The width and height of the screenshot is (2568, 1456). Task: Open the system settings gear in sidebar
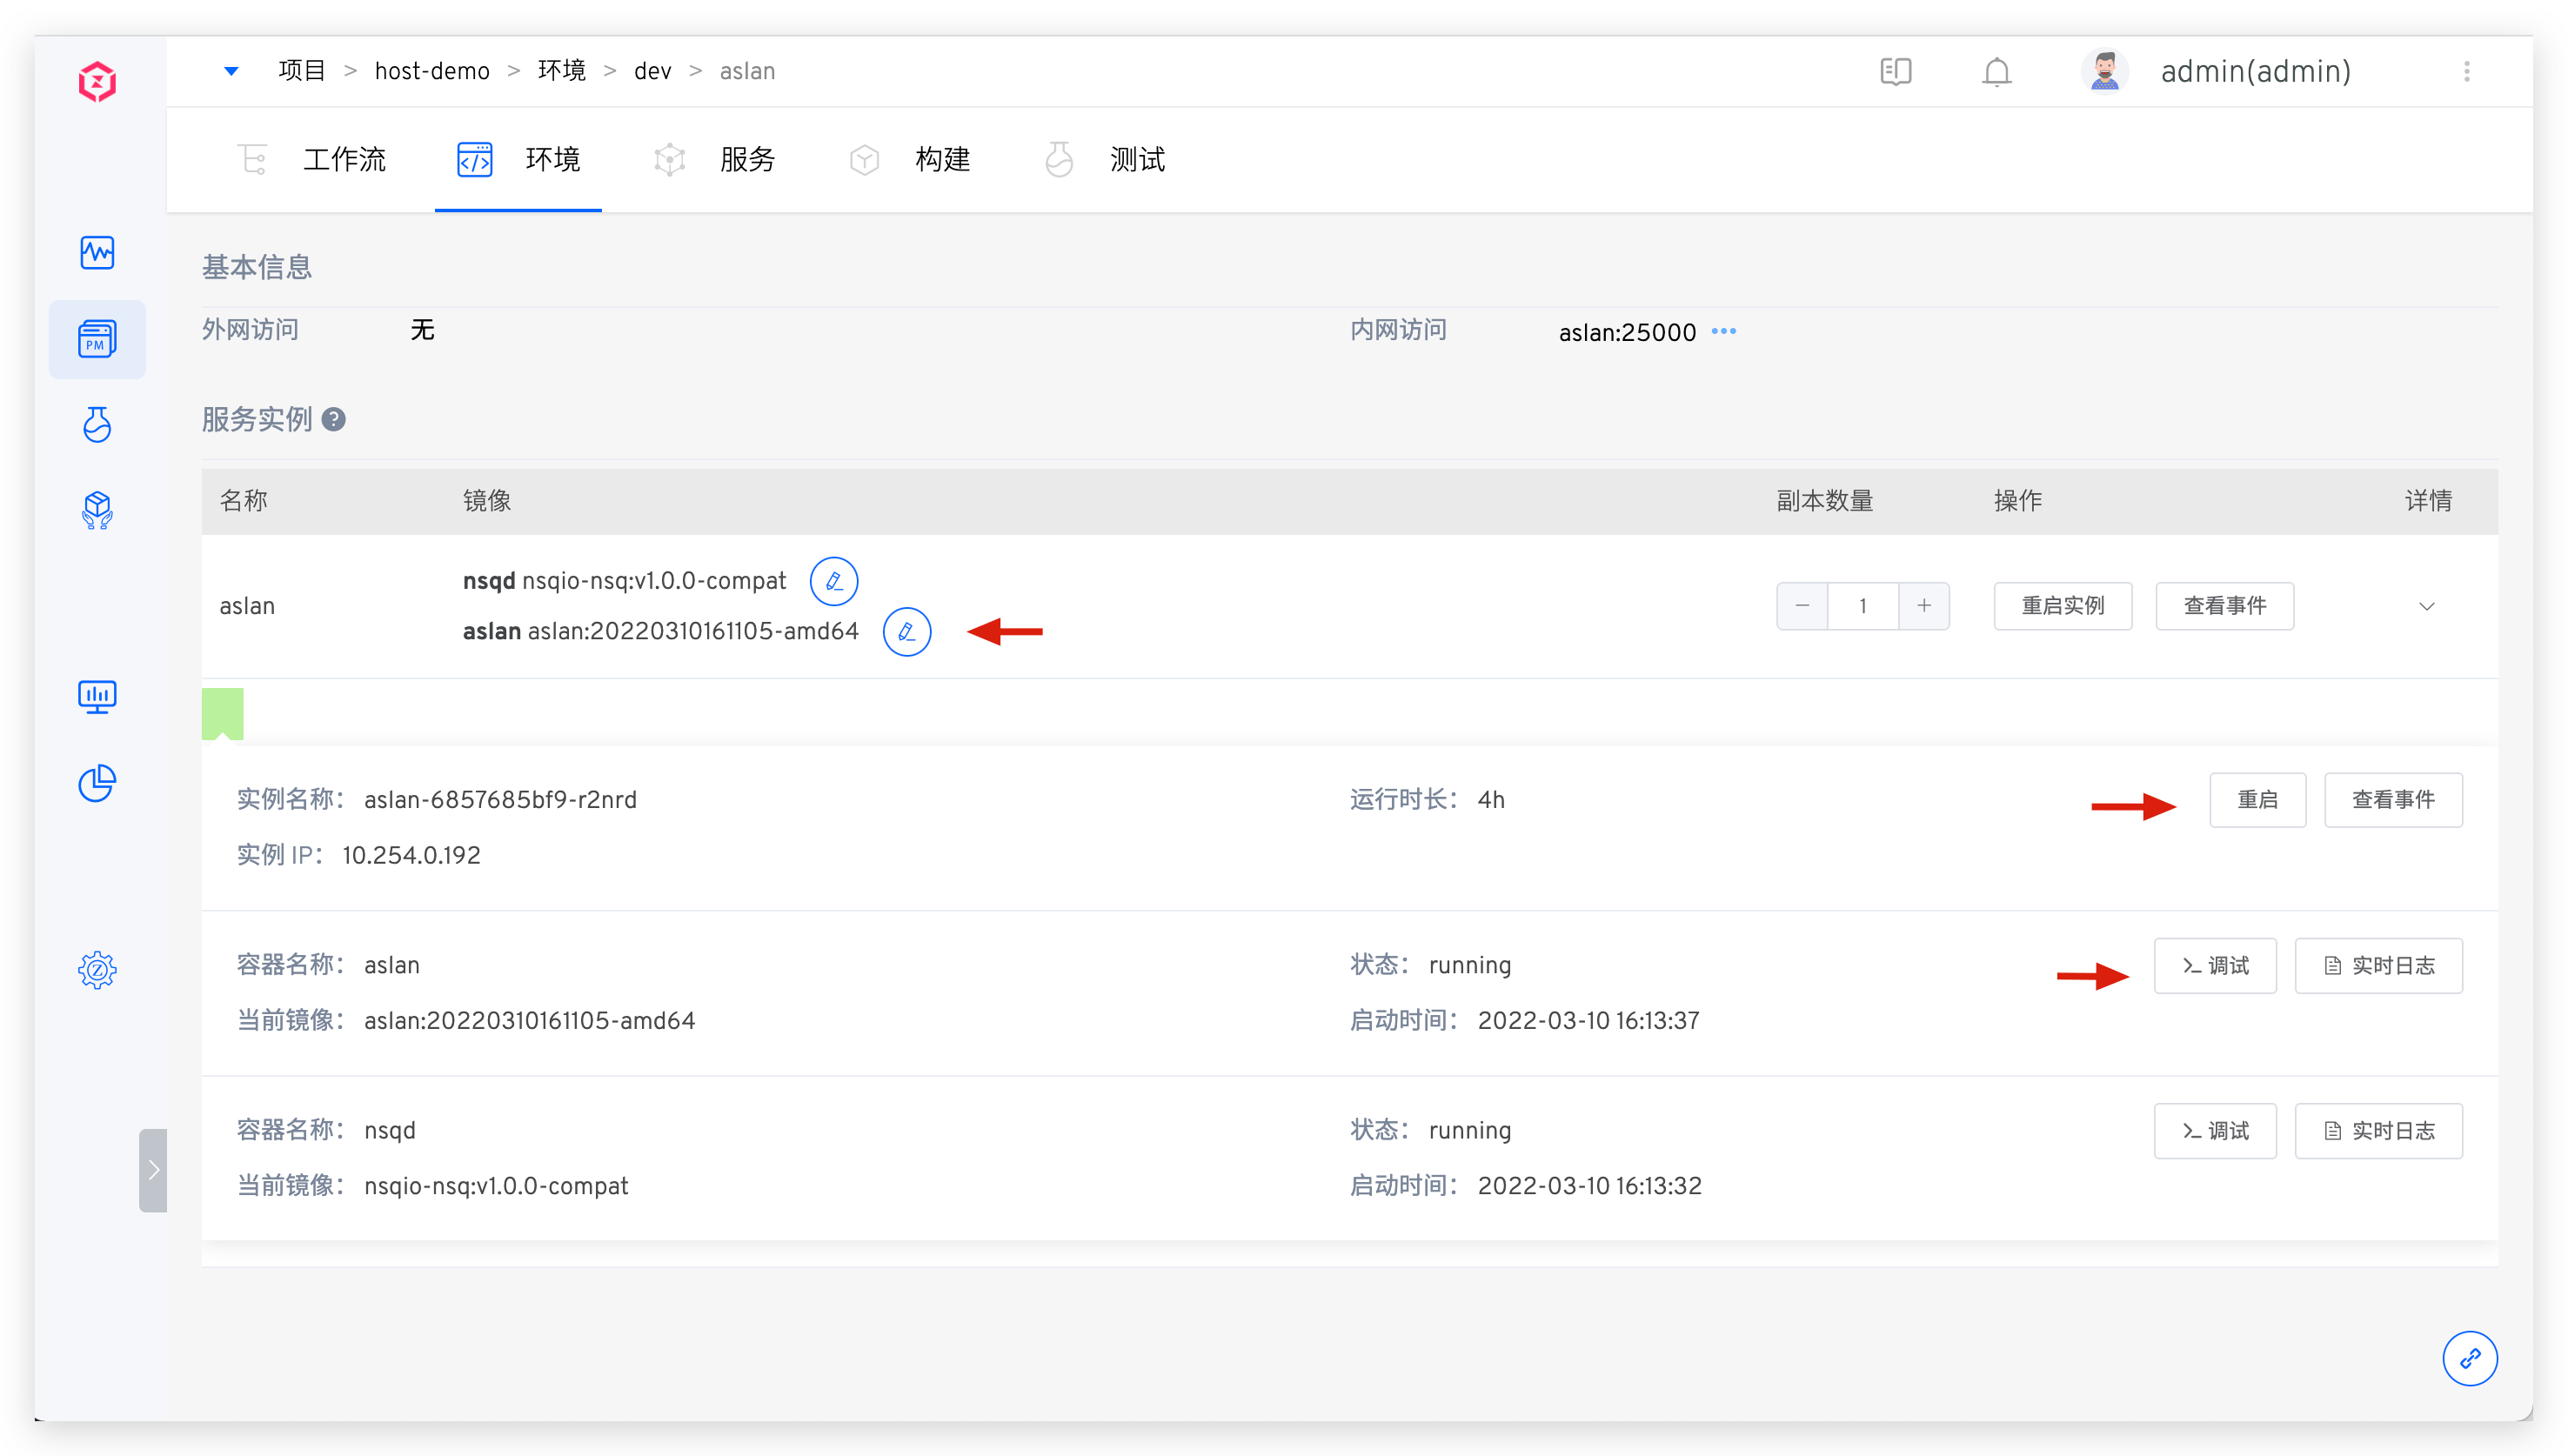[x=97, y=969]
